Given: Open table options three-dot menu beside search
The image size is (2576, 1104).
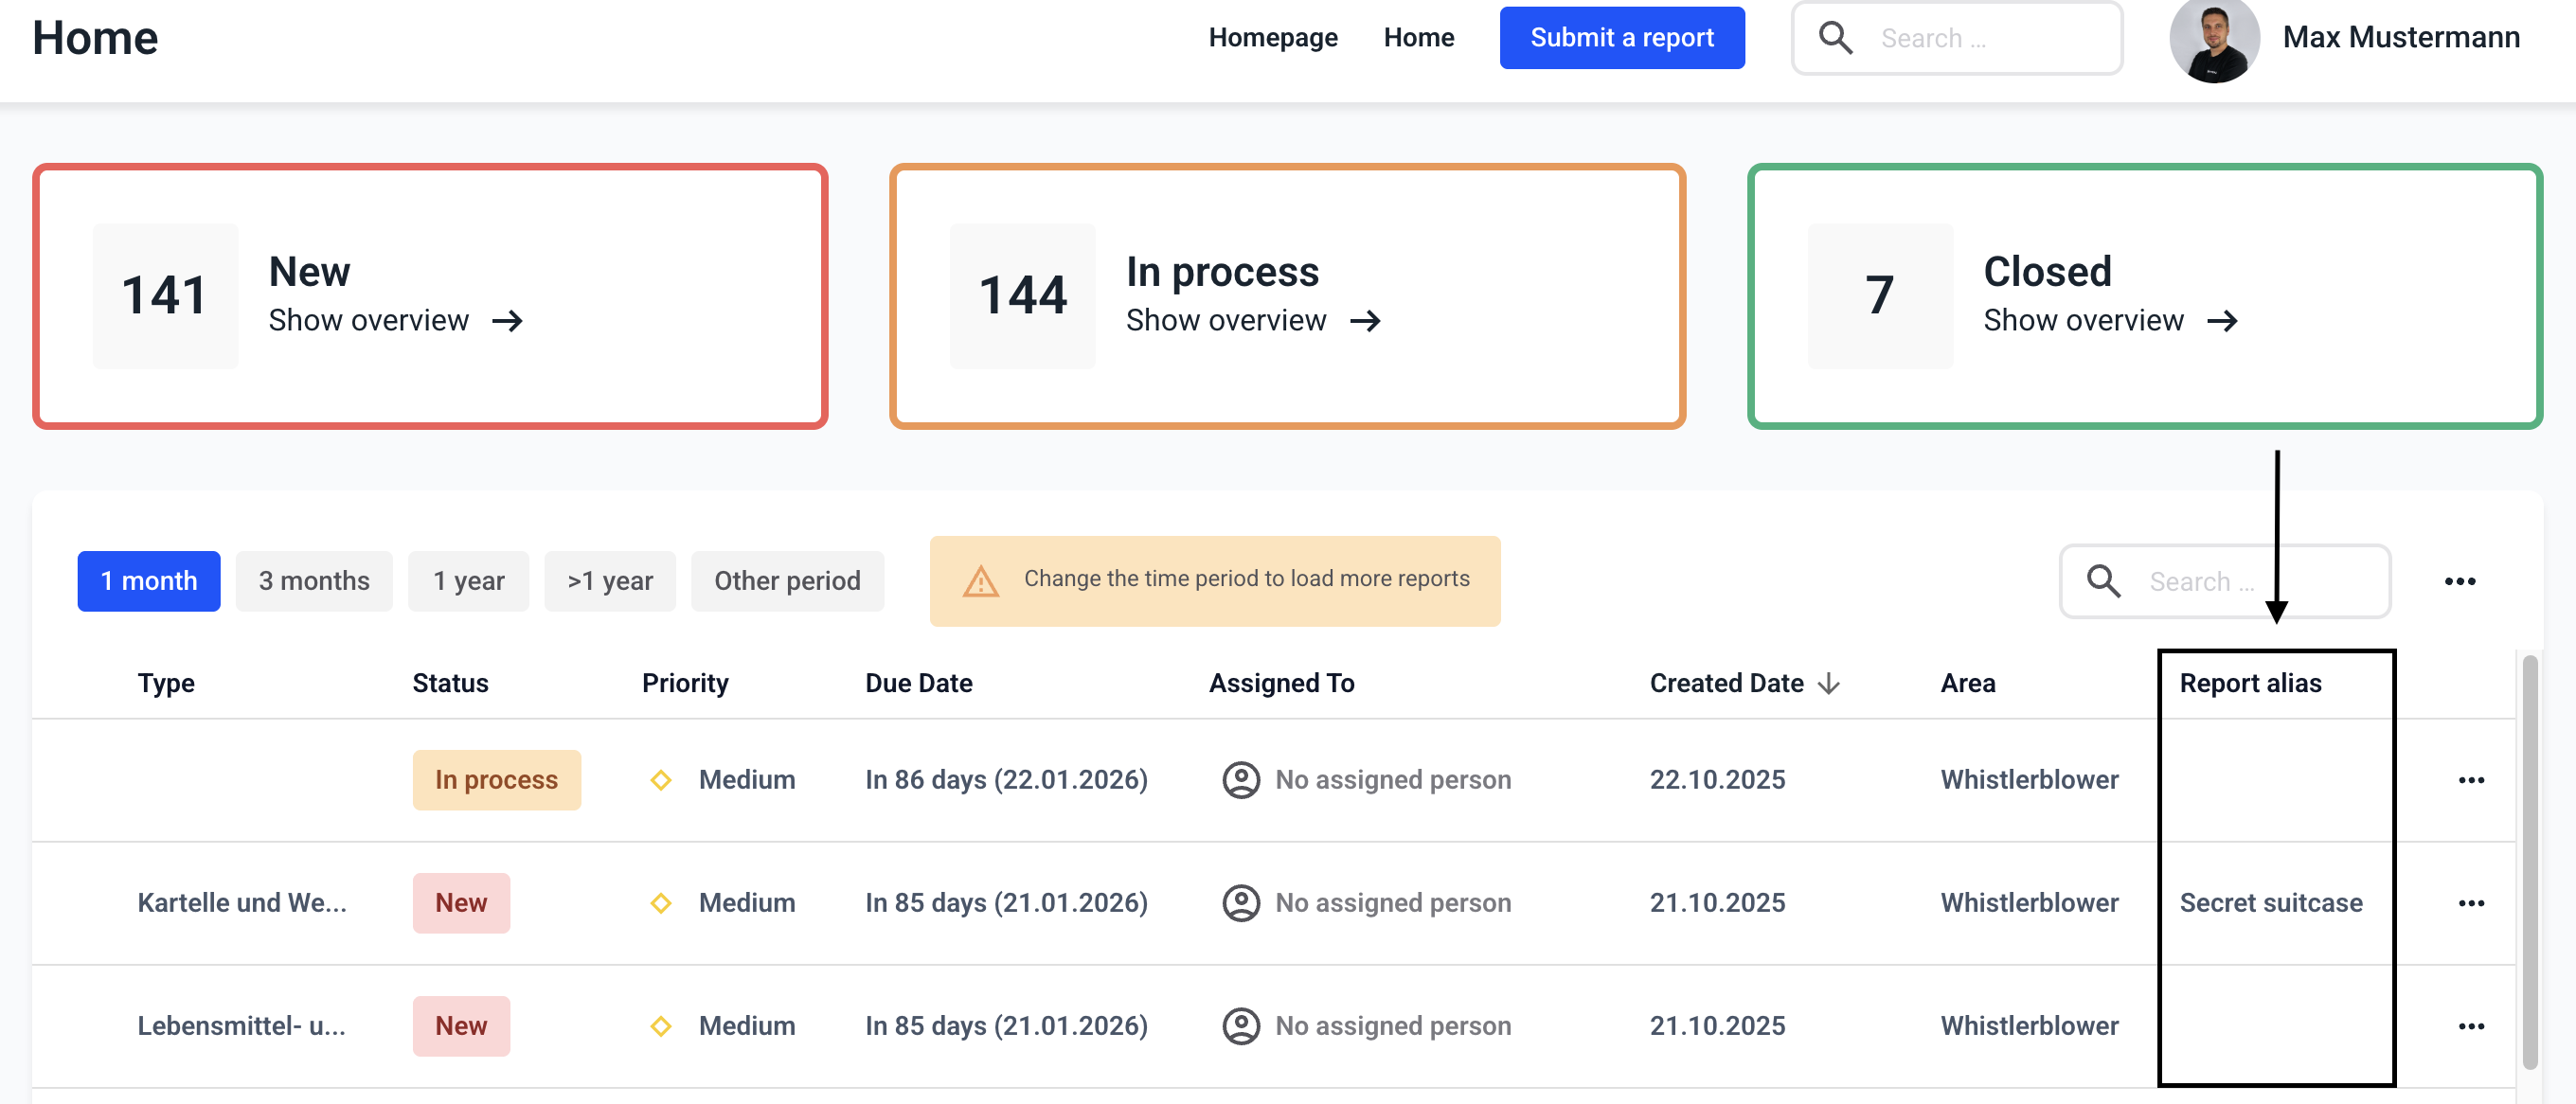Looking at the screenshot, I should coord(2460,582).
